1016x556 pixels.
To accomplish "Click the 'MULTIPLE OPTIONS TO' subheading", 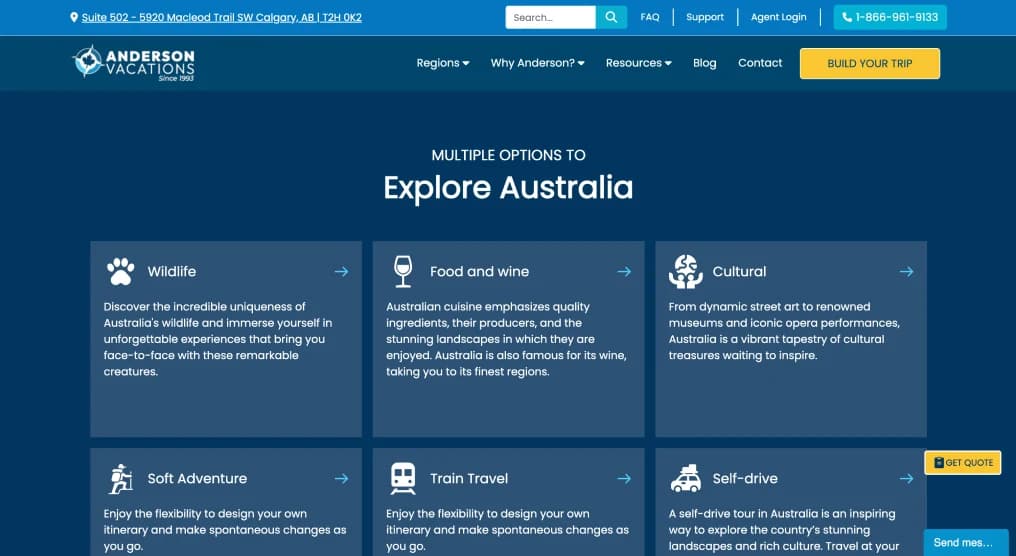I will (508, 155).
